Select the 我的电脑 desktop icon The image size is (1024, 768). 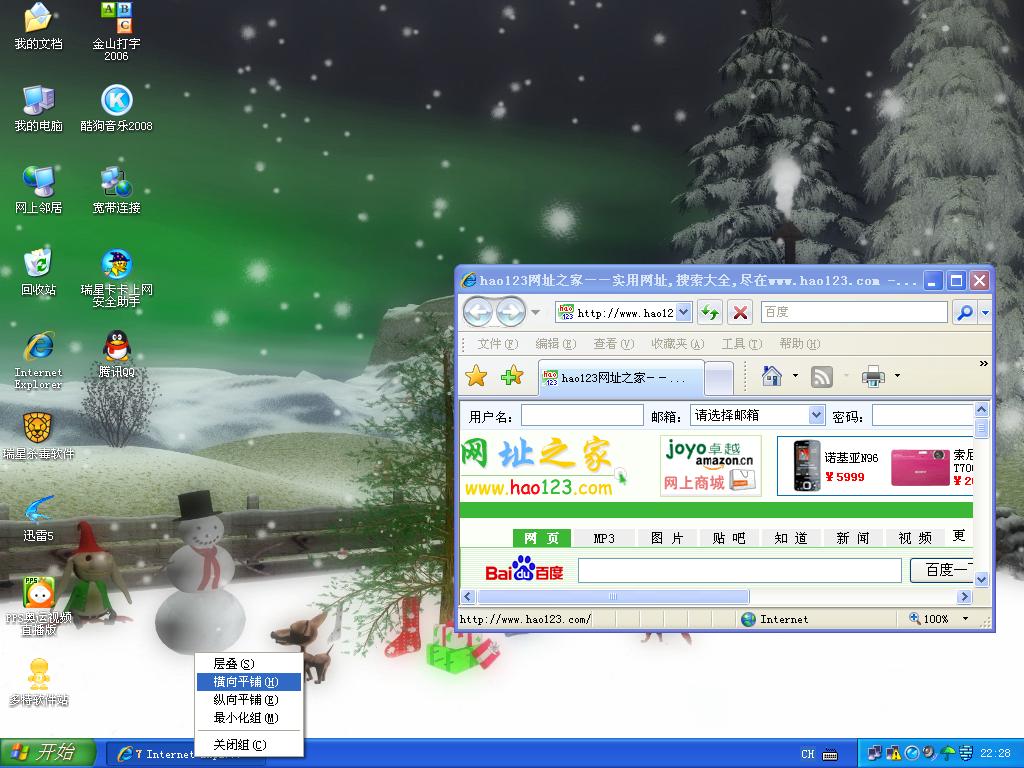(x=39, y=108)
